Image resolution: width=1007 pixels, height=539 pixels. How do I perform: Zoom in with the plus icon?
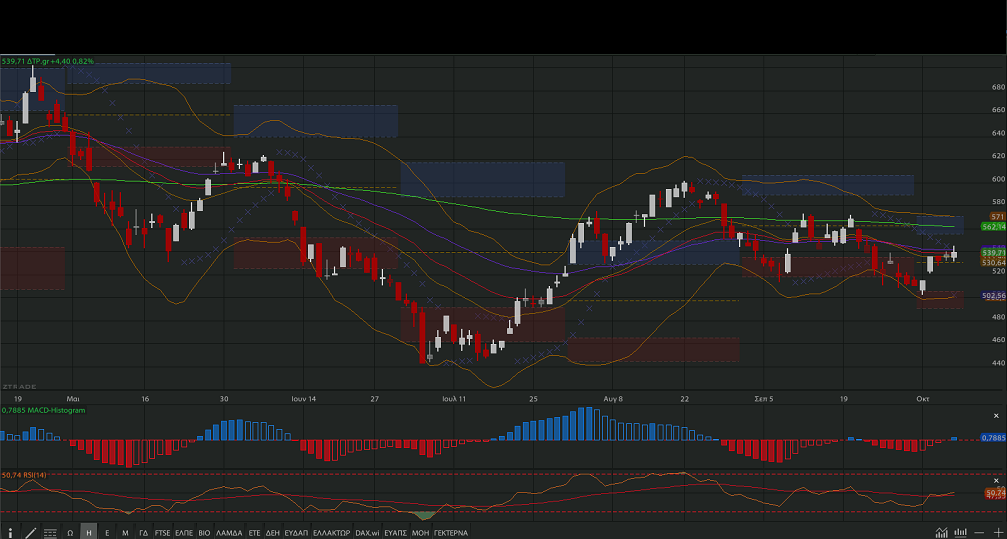(x=999, y=533)
